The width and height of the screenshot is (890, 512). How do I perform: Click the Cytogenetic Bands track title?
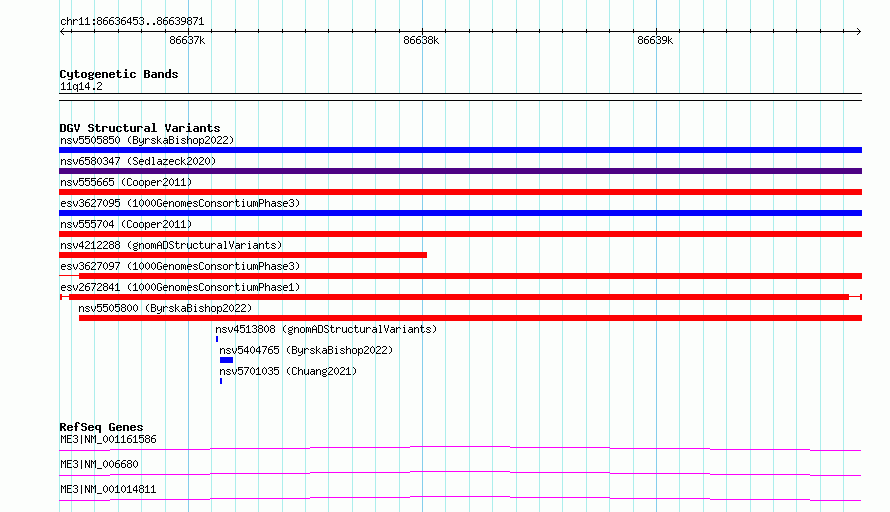pos(119,74)
